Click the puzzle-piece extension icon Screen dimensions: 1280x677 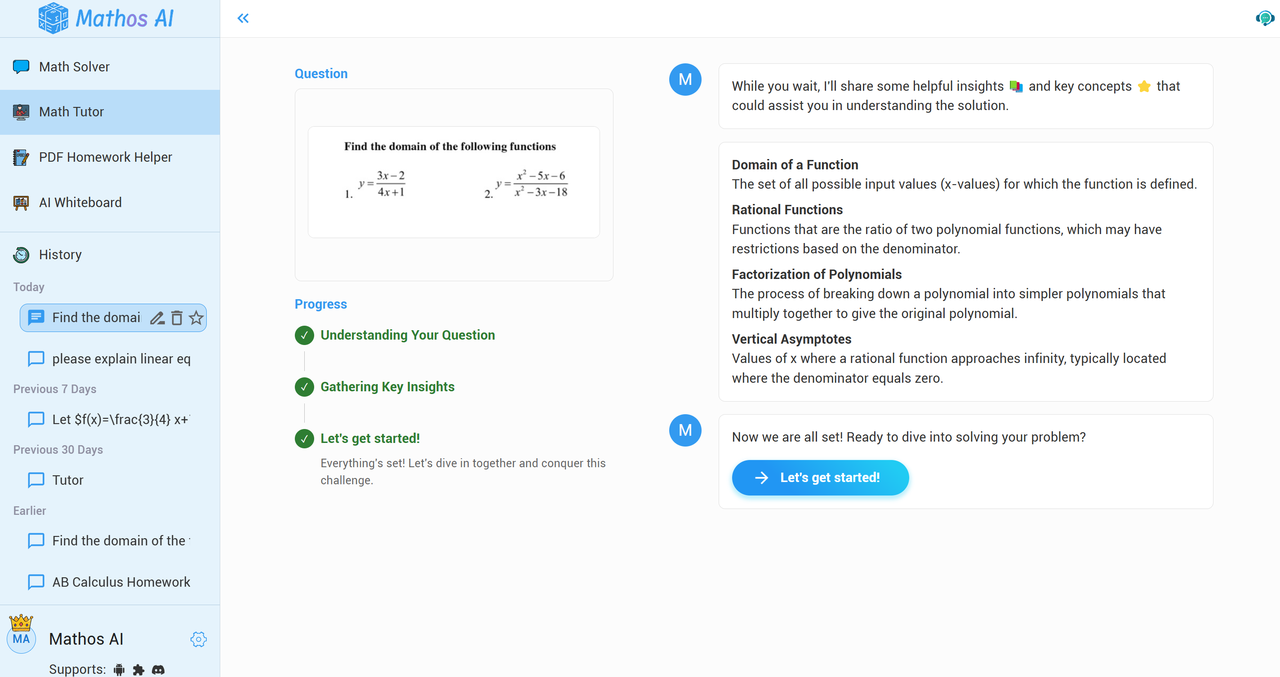[139, 669]
